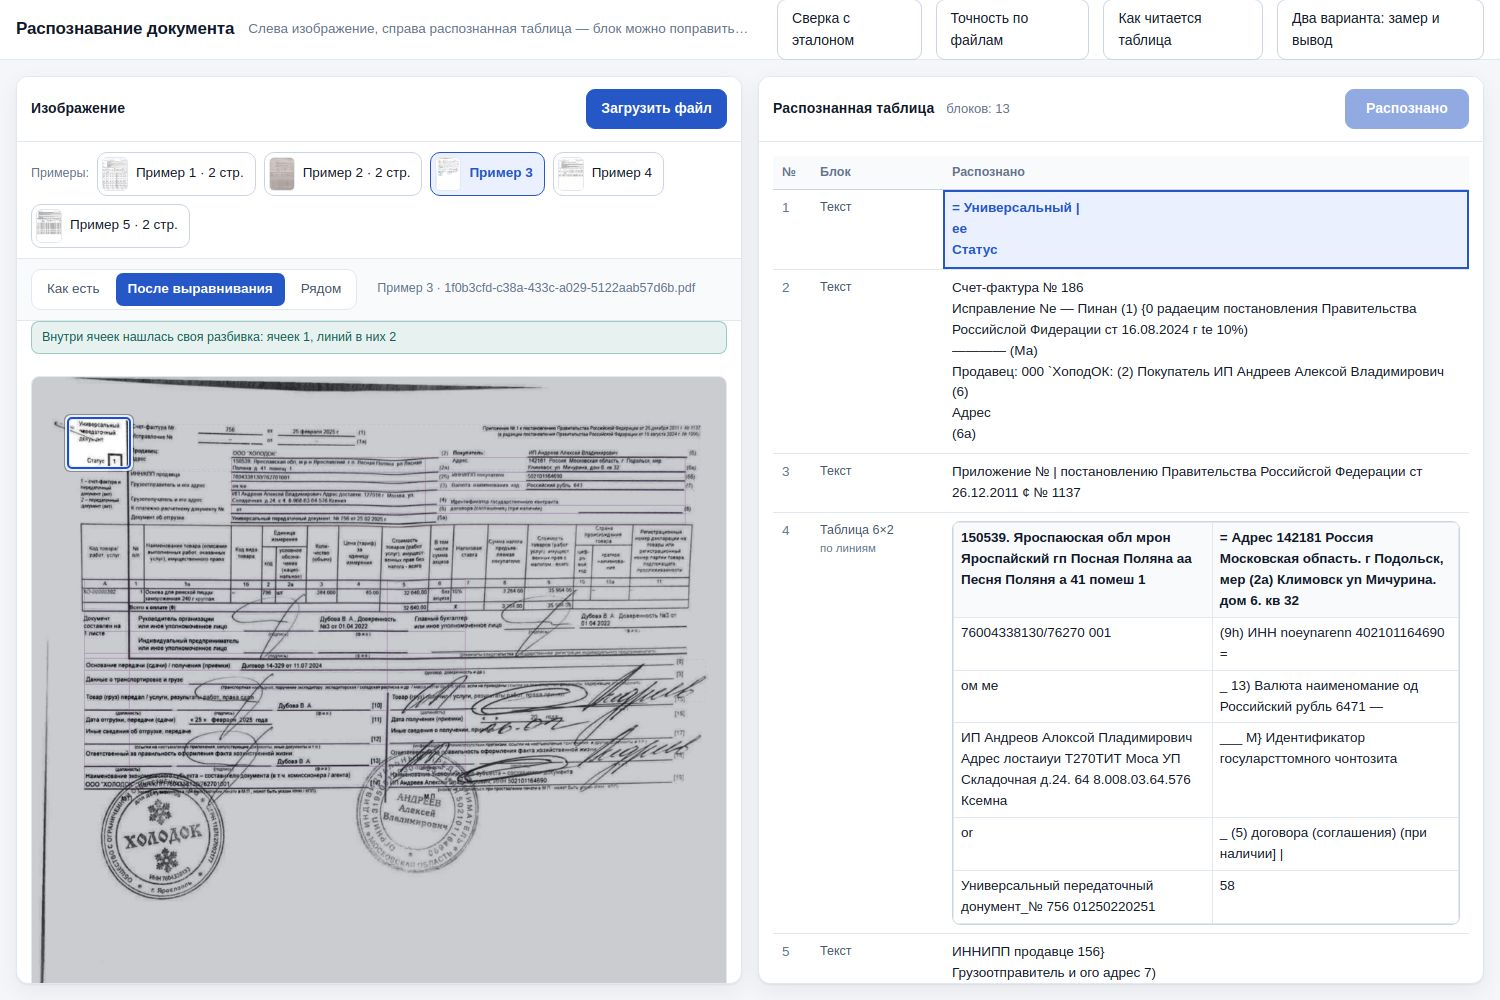The image size is (1500, 1000).
Task: Click the recognized text «Счет-фактура № 186»
Action: [x=1017, y=288]
